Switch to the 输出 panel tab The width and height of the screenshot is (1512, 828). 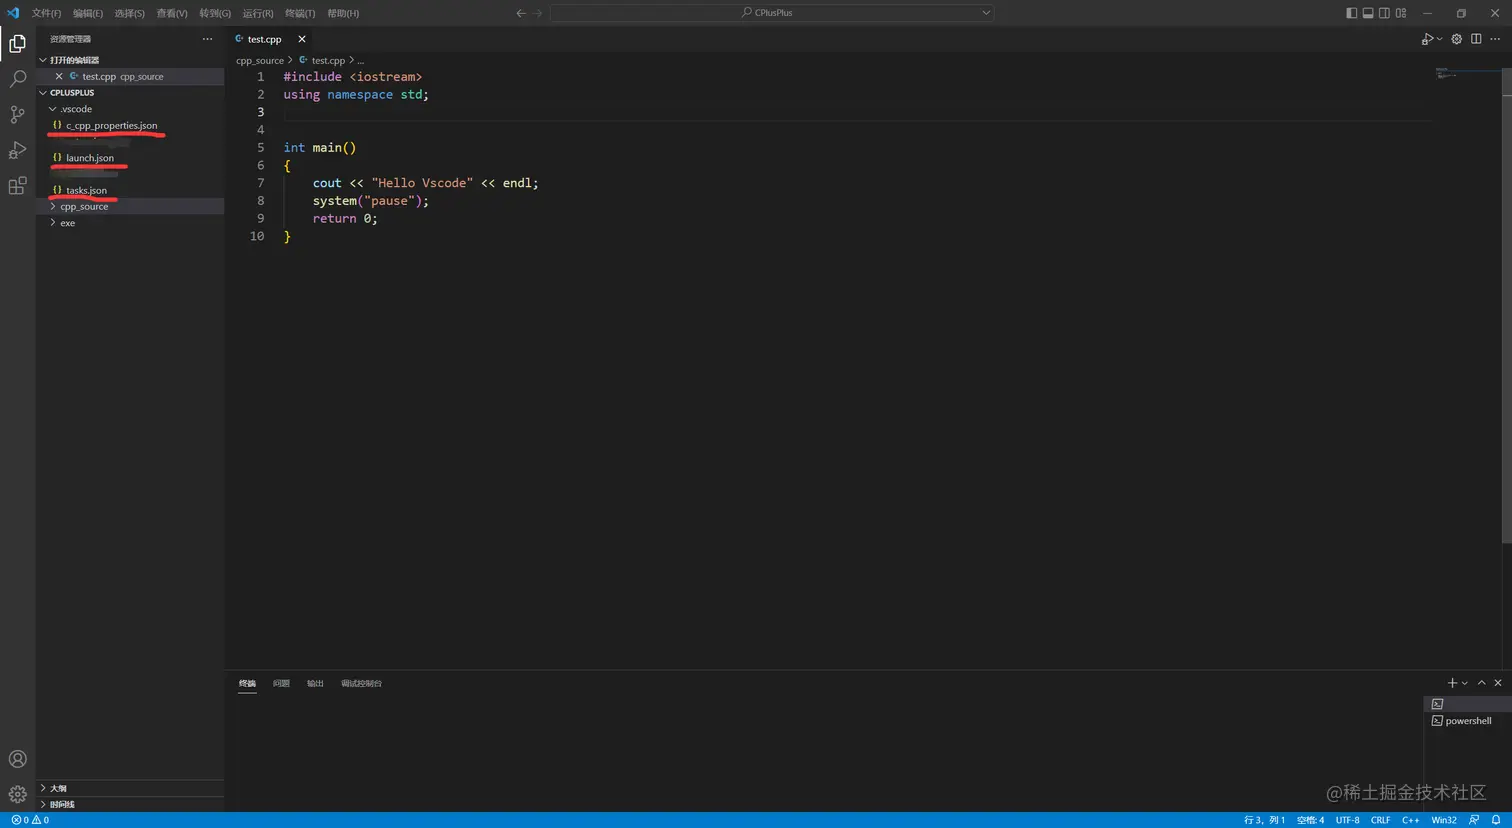(x=315, y=683)
